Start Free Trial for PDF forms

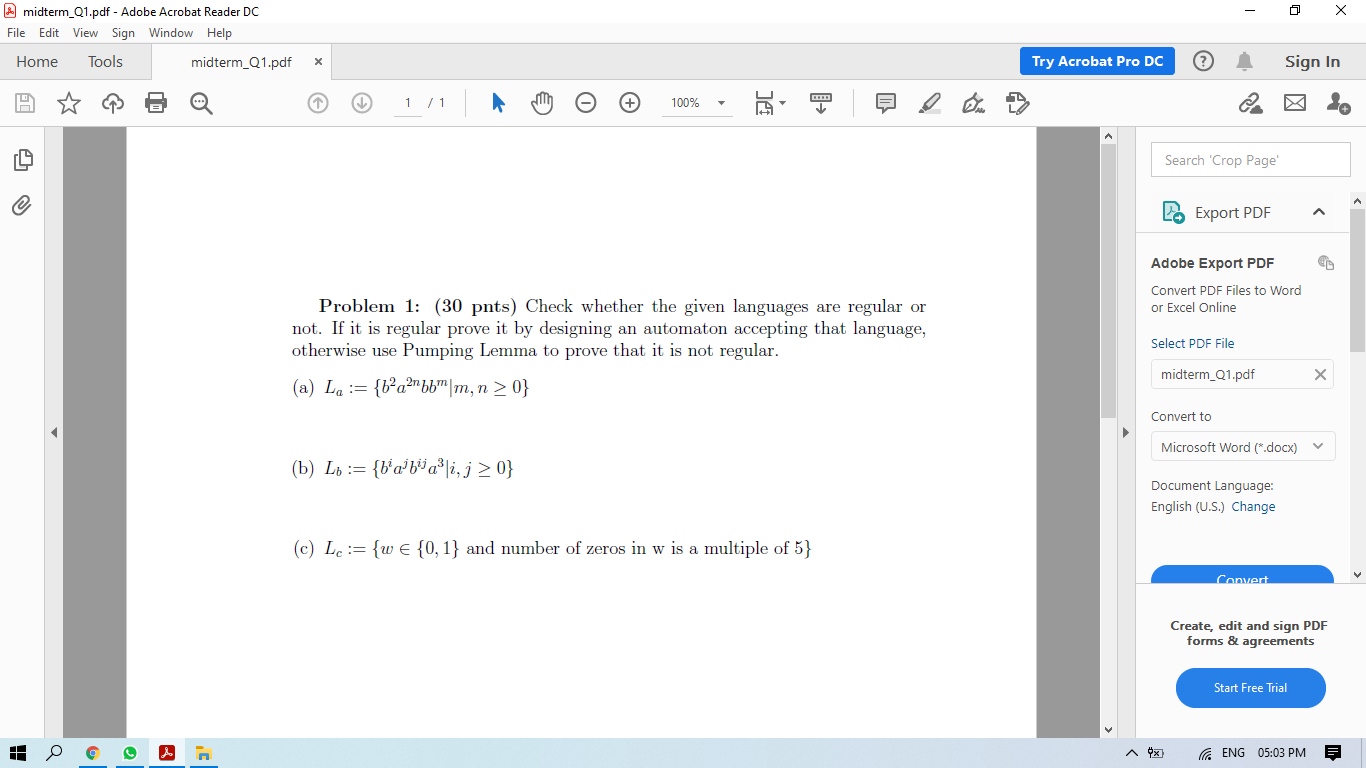(x=1250, y=688)
